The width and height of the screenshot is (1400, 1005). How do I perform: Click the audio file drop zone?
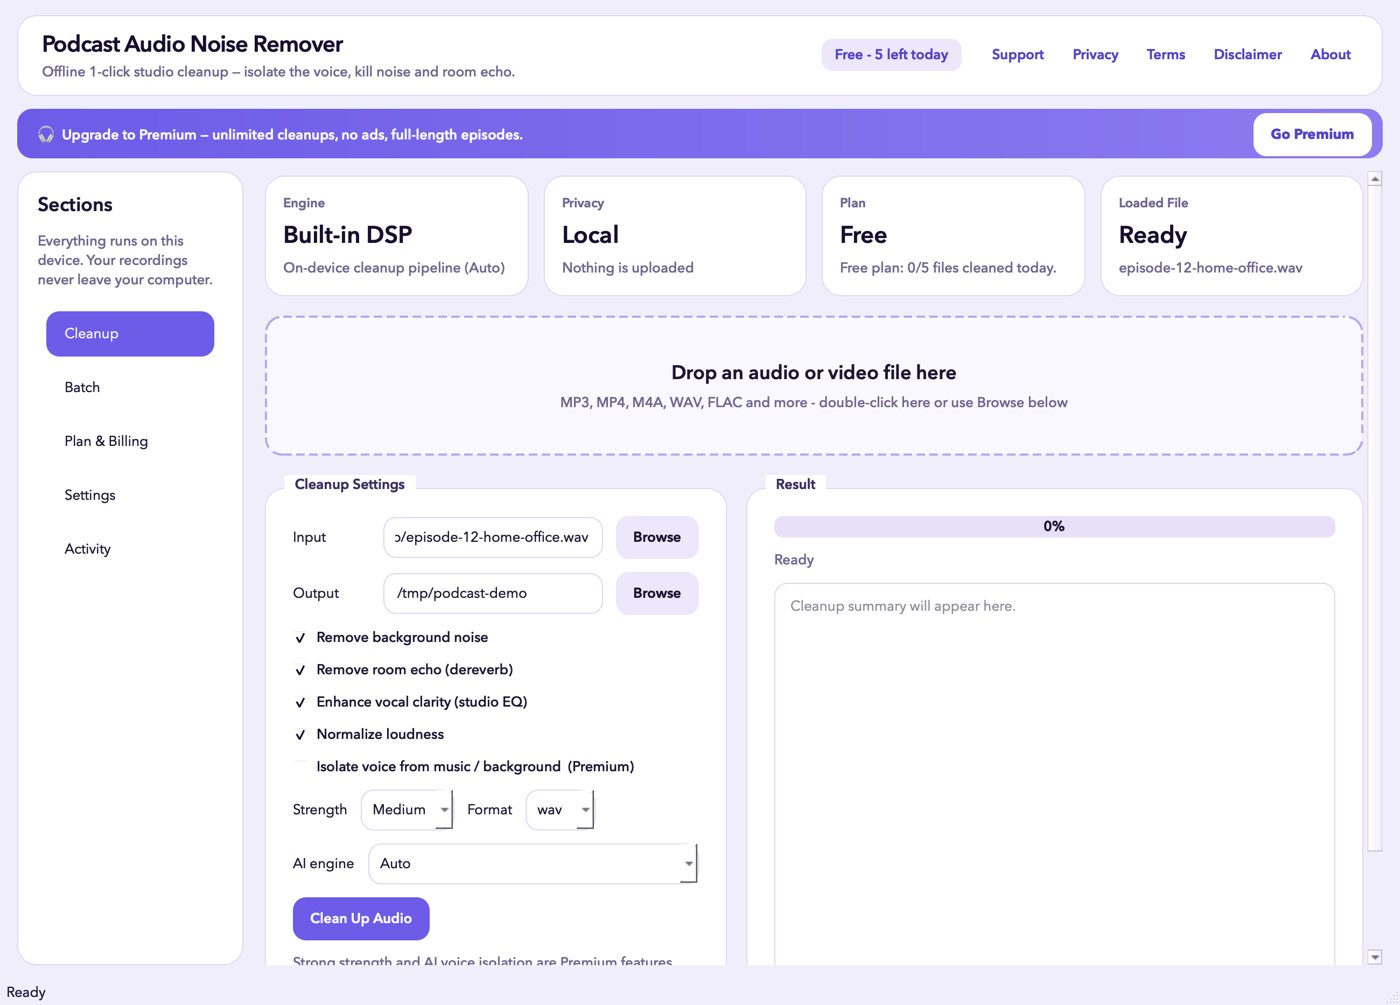(x=814, y=386)
